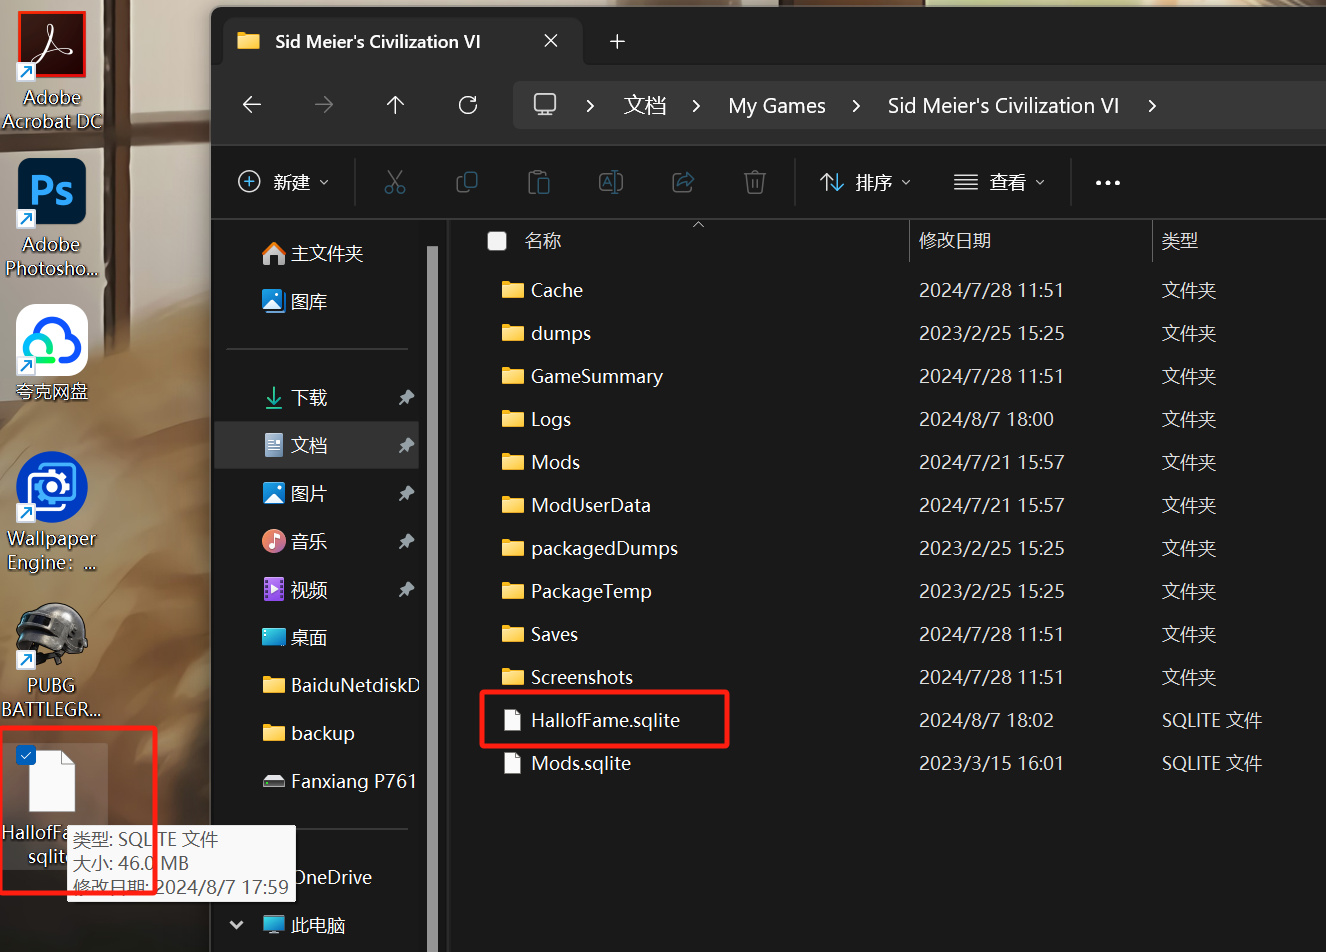Click the Cut scissors icon
This screenshot has height=952, width=1326.
pos(395,182)
